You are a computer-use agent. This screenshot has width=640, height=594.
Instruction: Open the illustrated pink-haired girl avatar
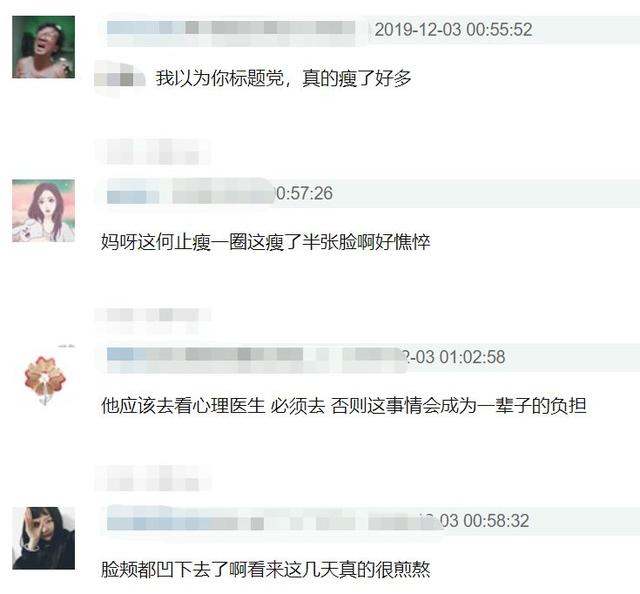(x=43, y=211)
